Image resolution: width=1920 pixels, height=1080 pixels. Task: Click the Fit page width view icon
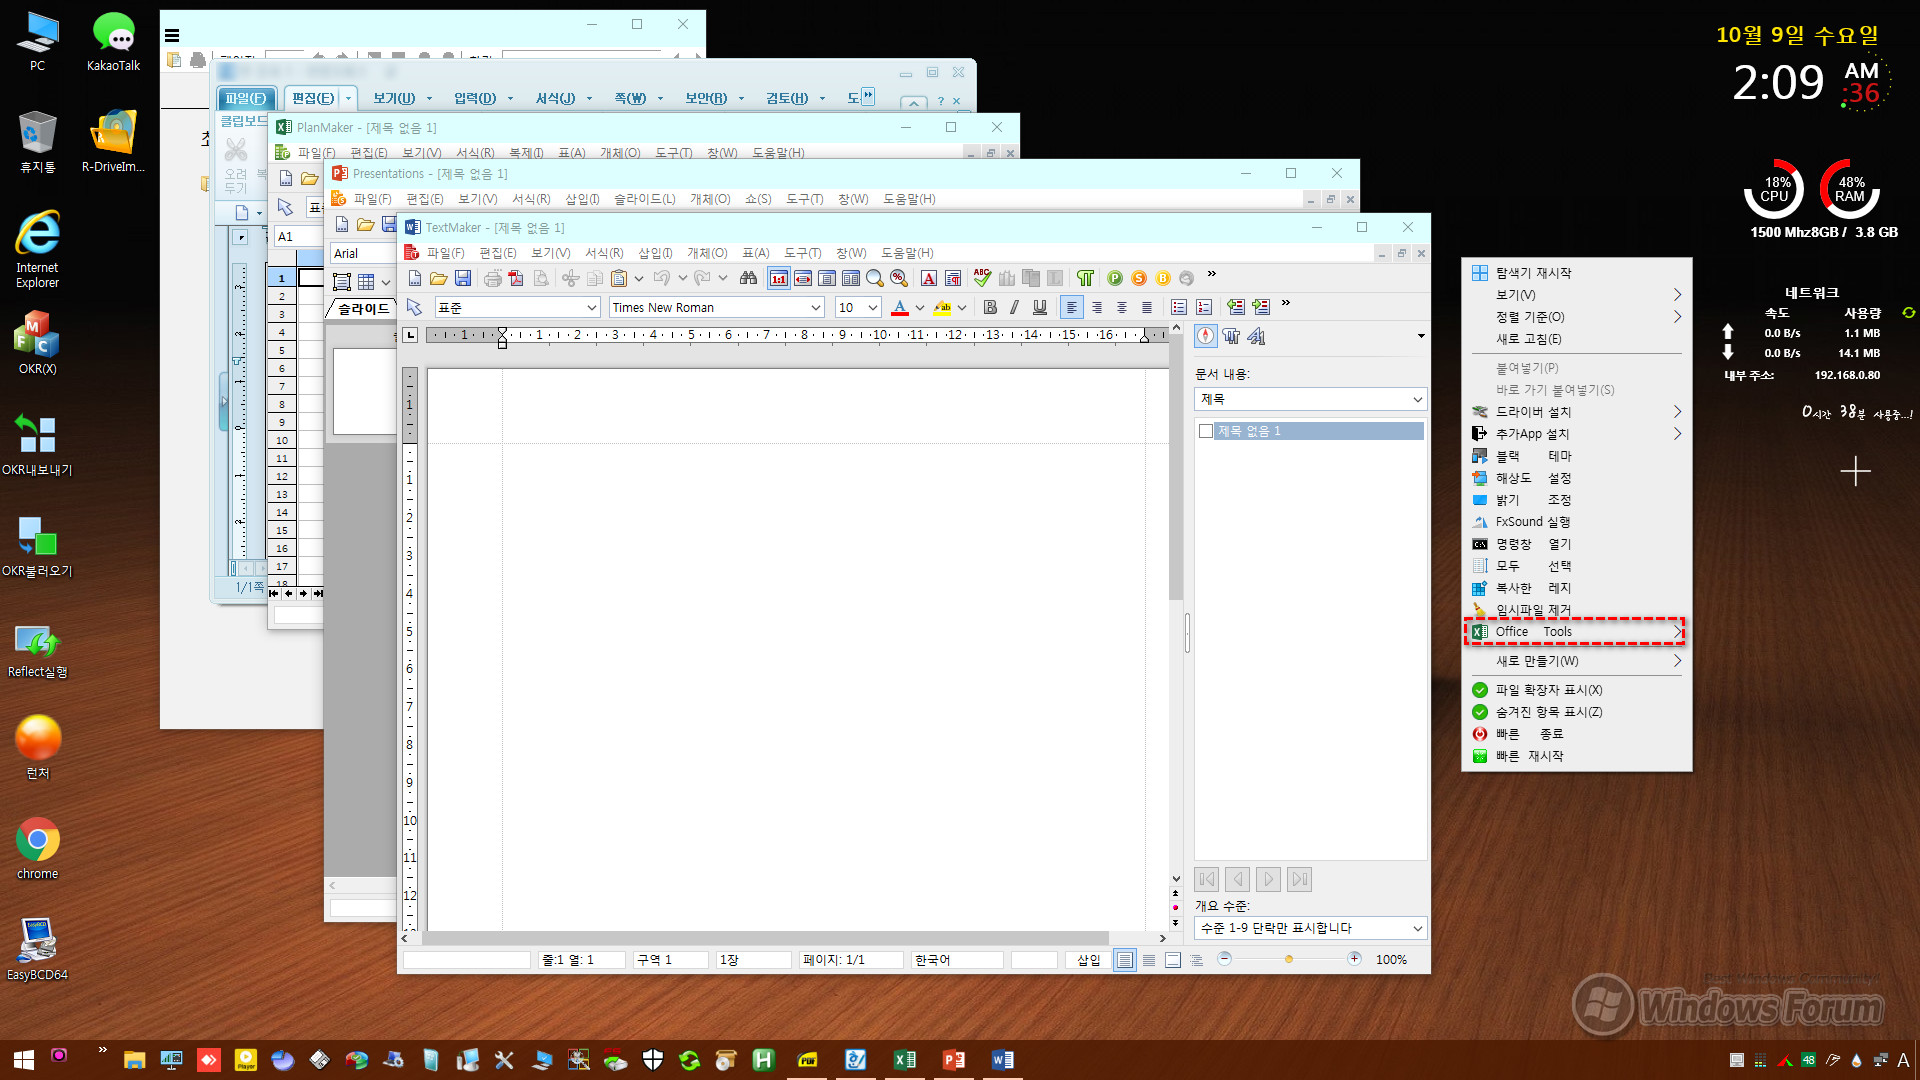(803, 278)
